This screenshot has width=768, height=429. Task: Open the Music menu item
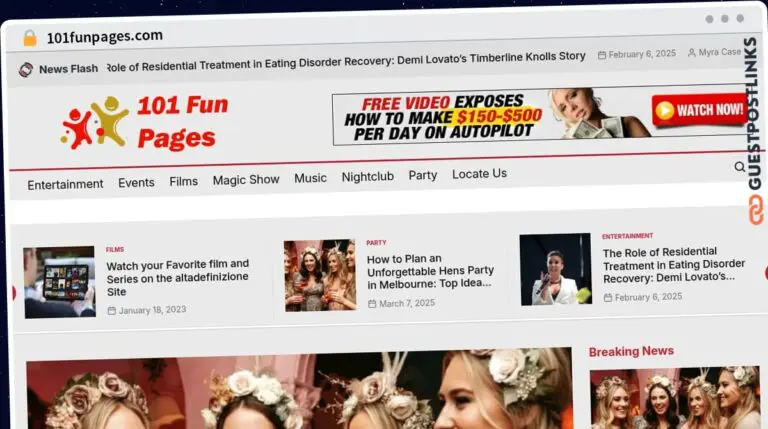click(x=310, y=178)
